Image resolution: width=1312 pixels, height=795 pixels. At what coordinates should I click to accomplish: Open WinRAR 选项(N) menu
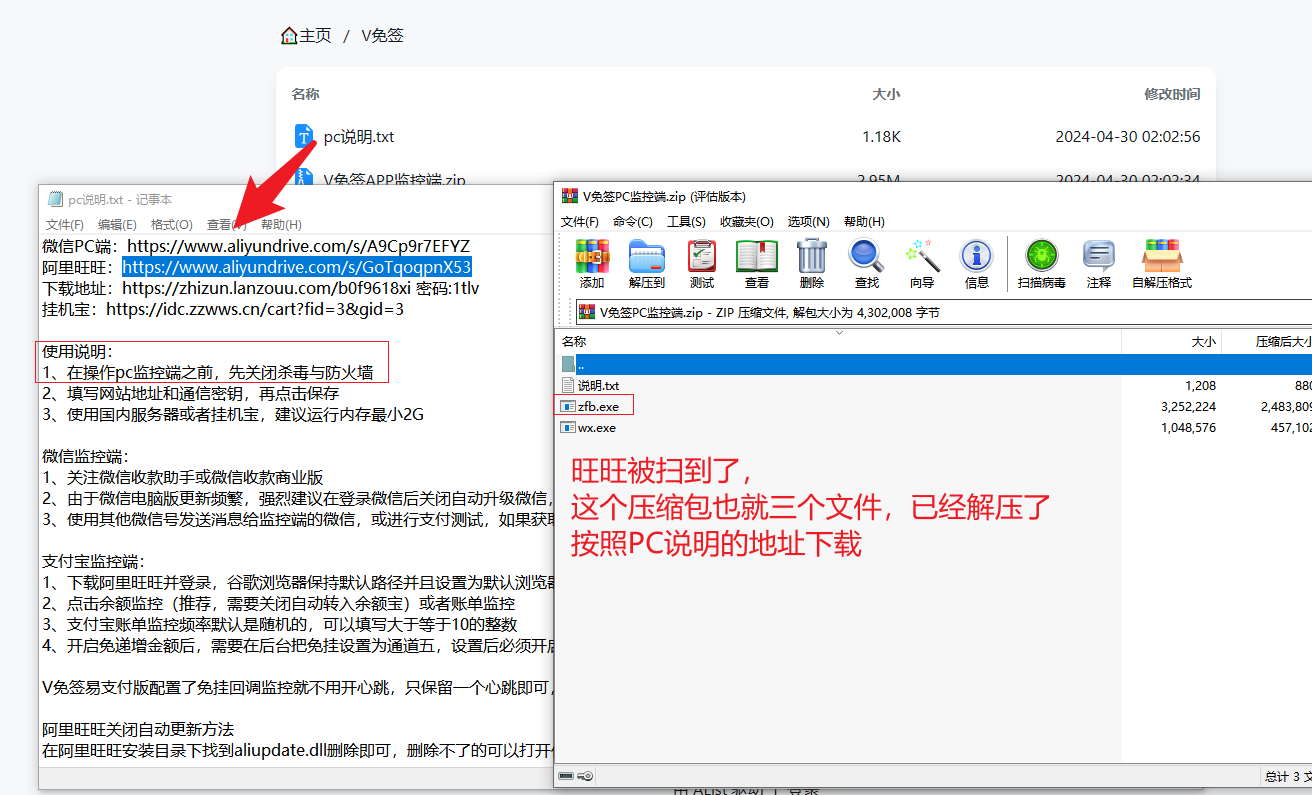[x=808, y=221]
